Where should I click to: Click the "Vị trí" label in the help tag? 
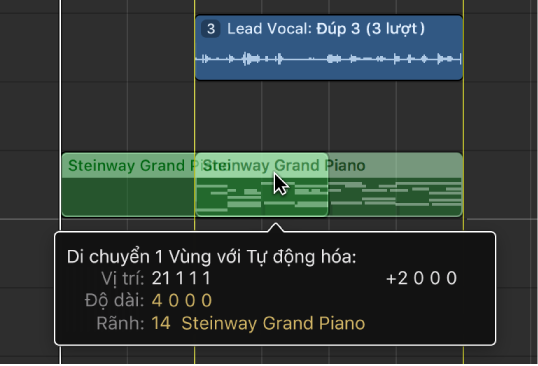[x=123, y=279]
